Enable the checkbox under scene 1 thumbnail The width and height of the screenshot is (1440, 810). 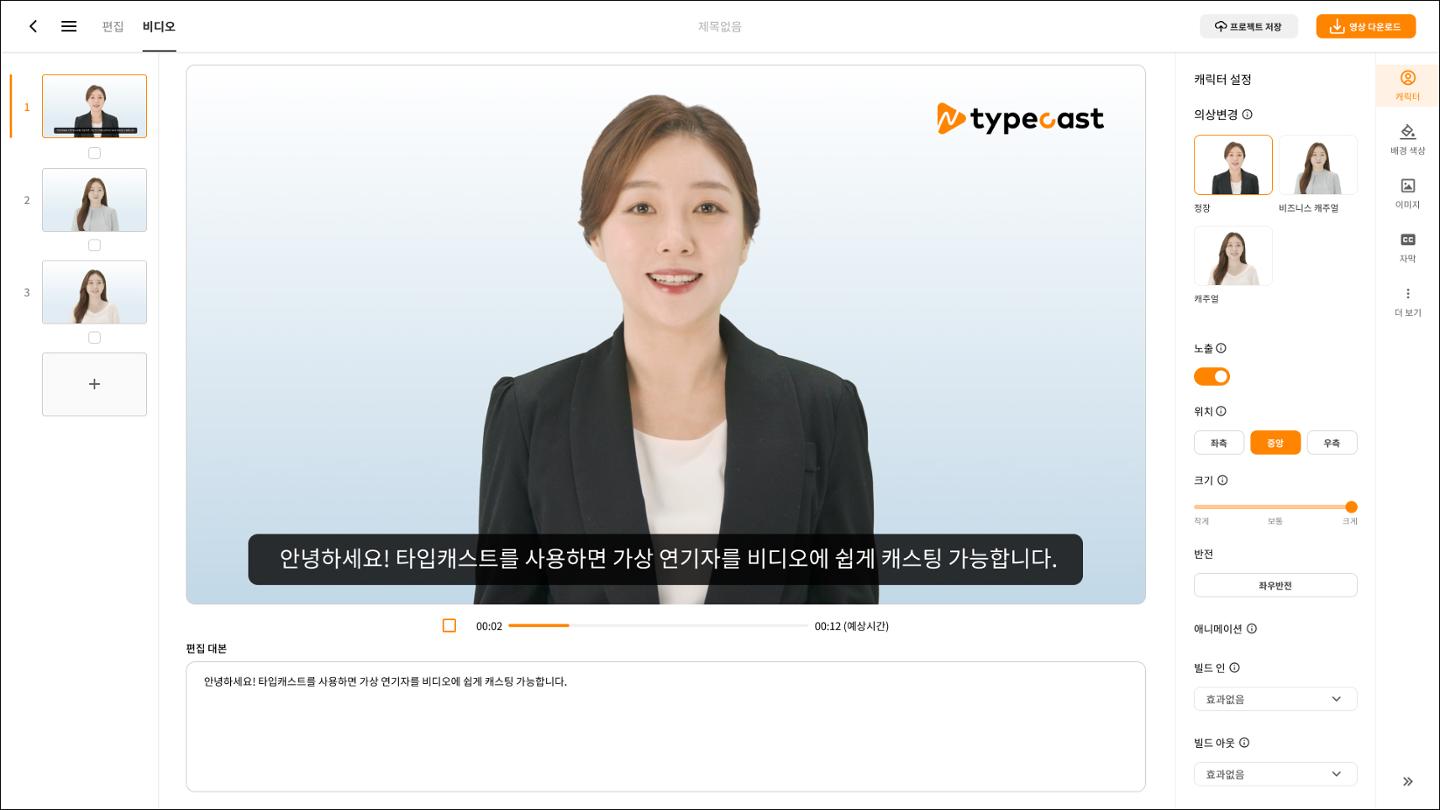pos(94,152)
